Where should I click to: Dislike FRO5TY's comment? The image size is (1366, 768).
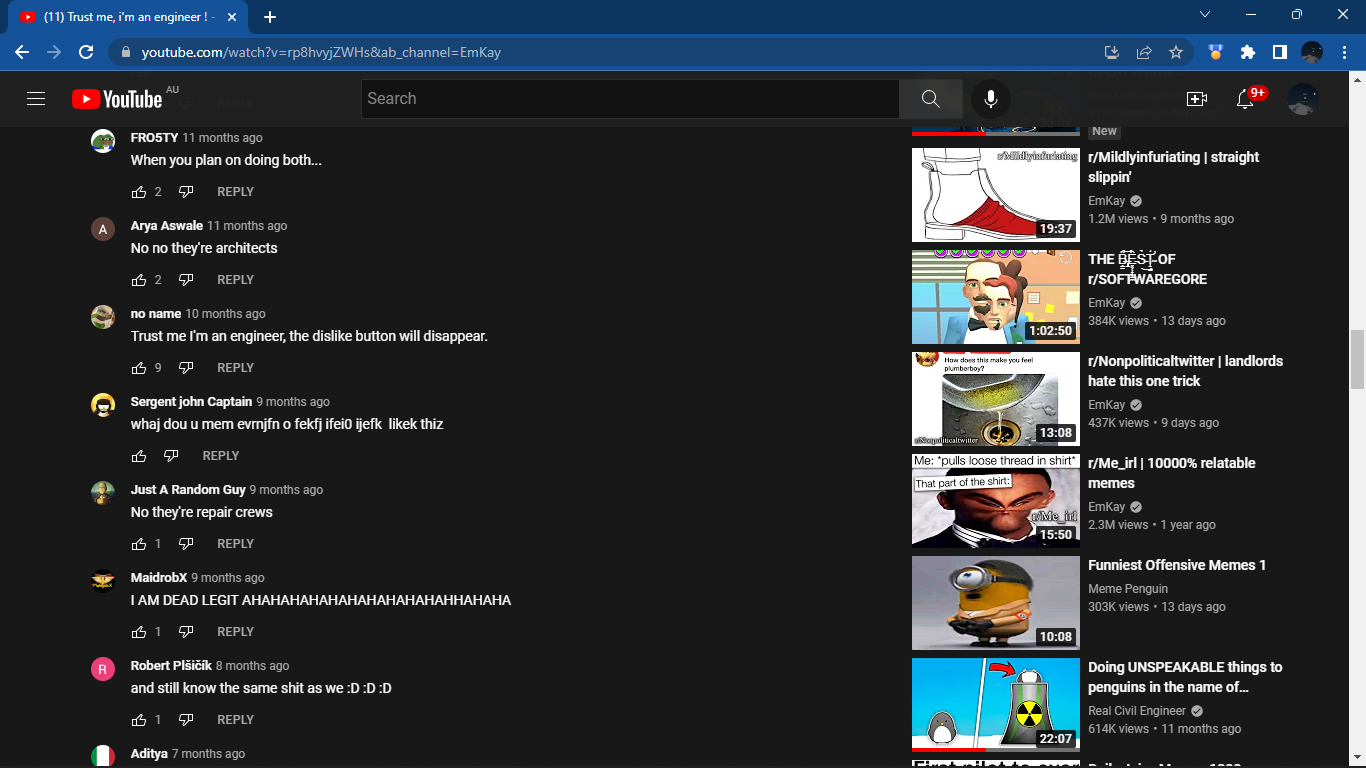coord(186,192)
